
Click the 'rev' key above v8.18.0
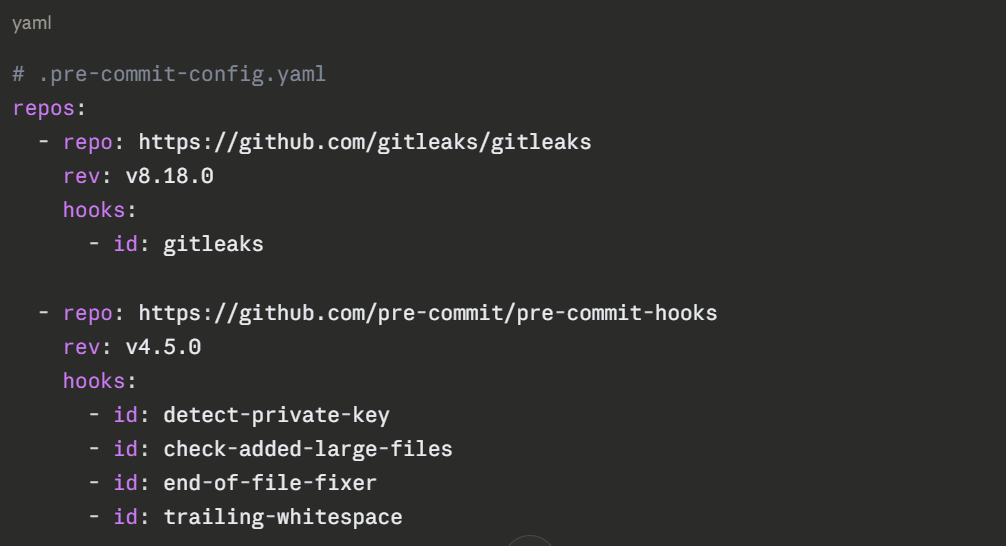[x=81, y=176]
